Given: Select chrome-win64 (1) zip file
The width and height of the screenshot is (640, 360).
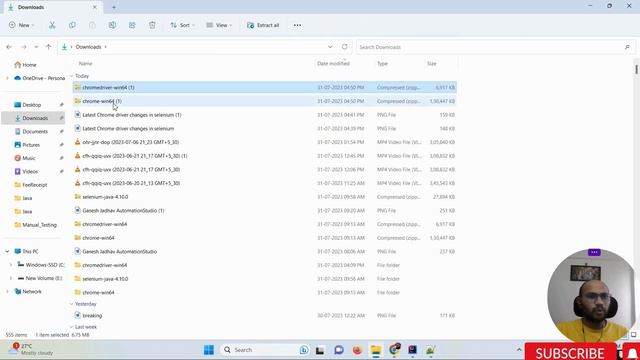Looking at the screenshot, I should click(264, 101).
